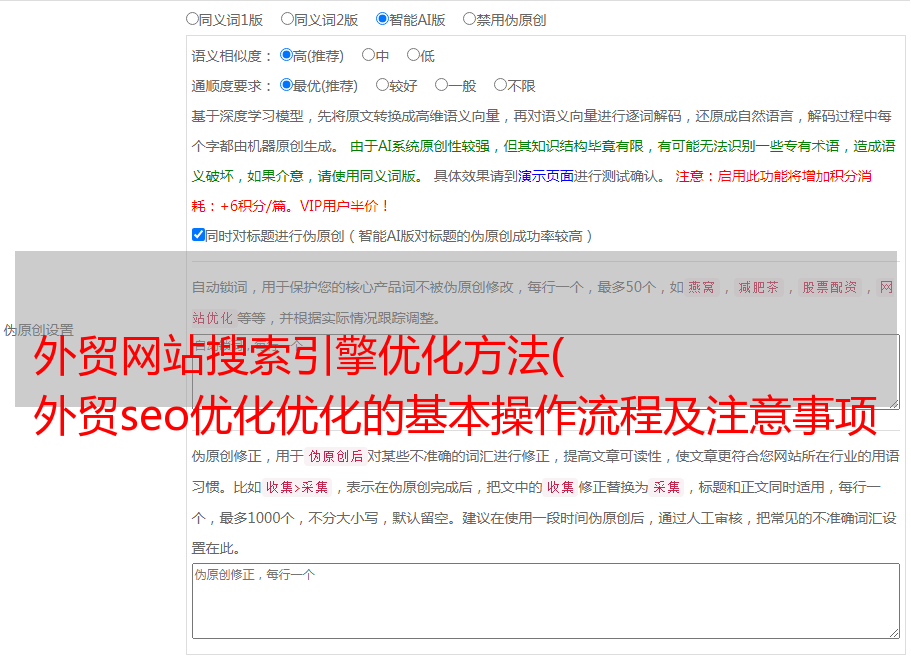Select 禁用伪原创 radio option
911x658 pixels.
pos(469,19)
